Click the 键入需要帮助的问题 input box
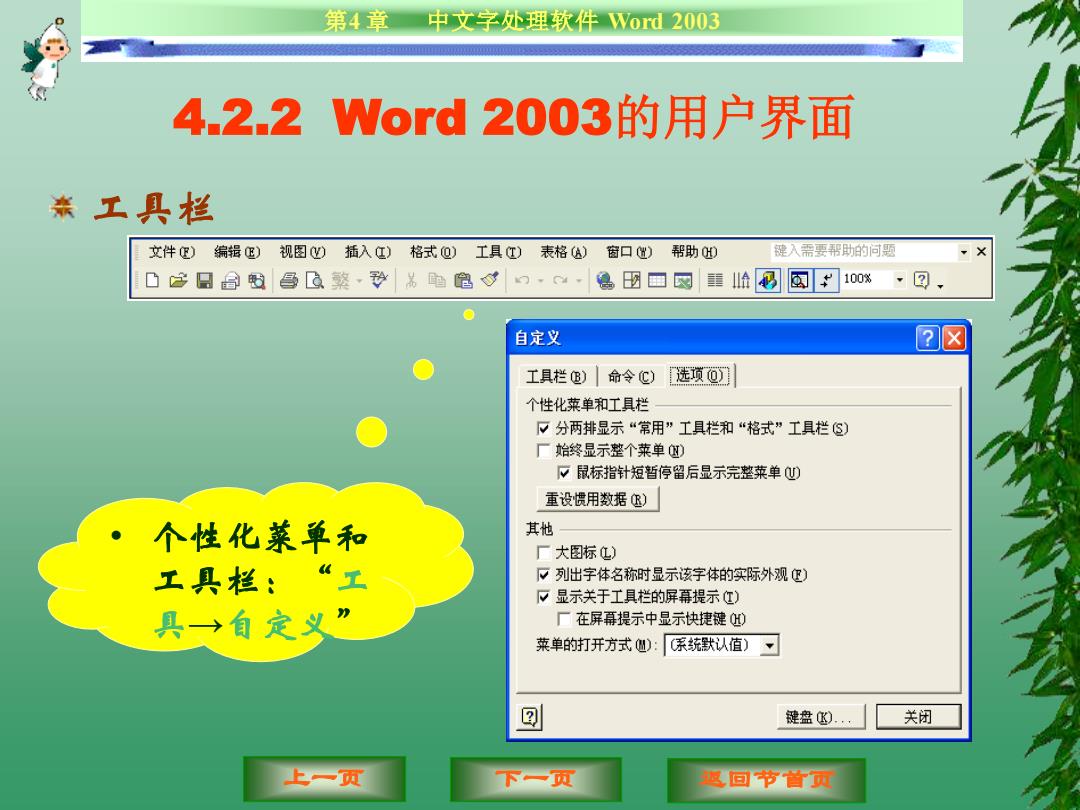 [x=864, y=251]
